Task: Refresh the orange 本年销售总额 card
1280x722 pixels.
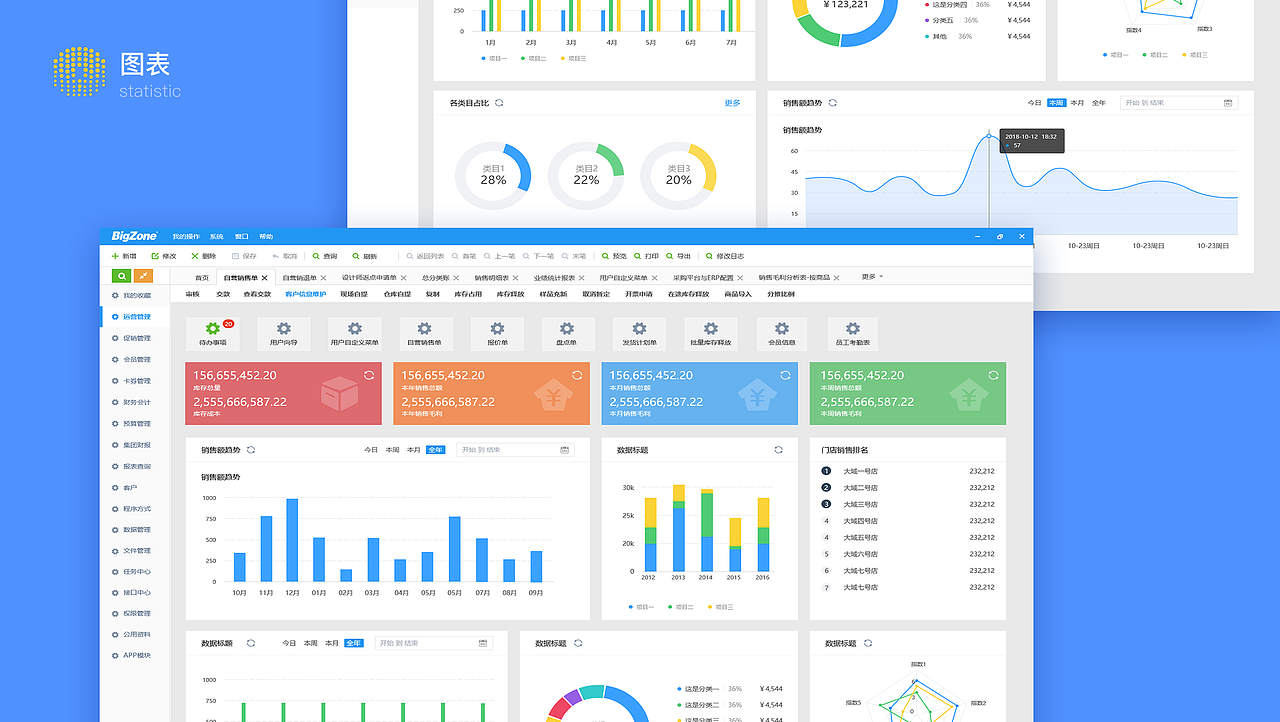Action: click(x=577, y=375)
